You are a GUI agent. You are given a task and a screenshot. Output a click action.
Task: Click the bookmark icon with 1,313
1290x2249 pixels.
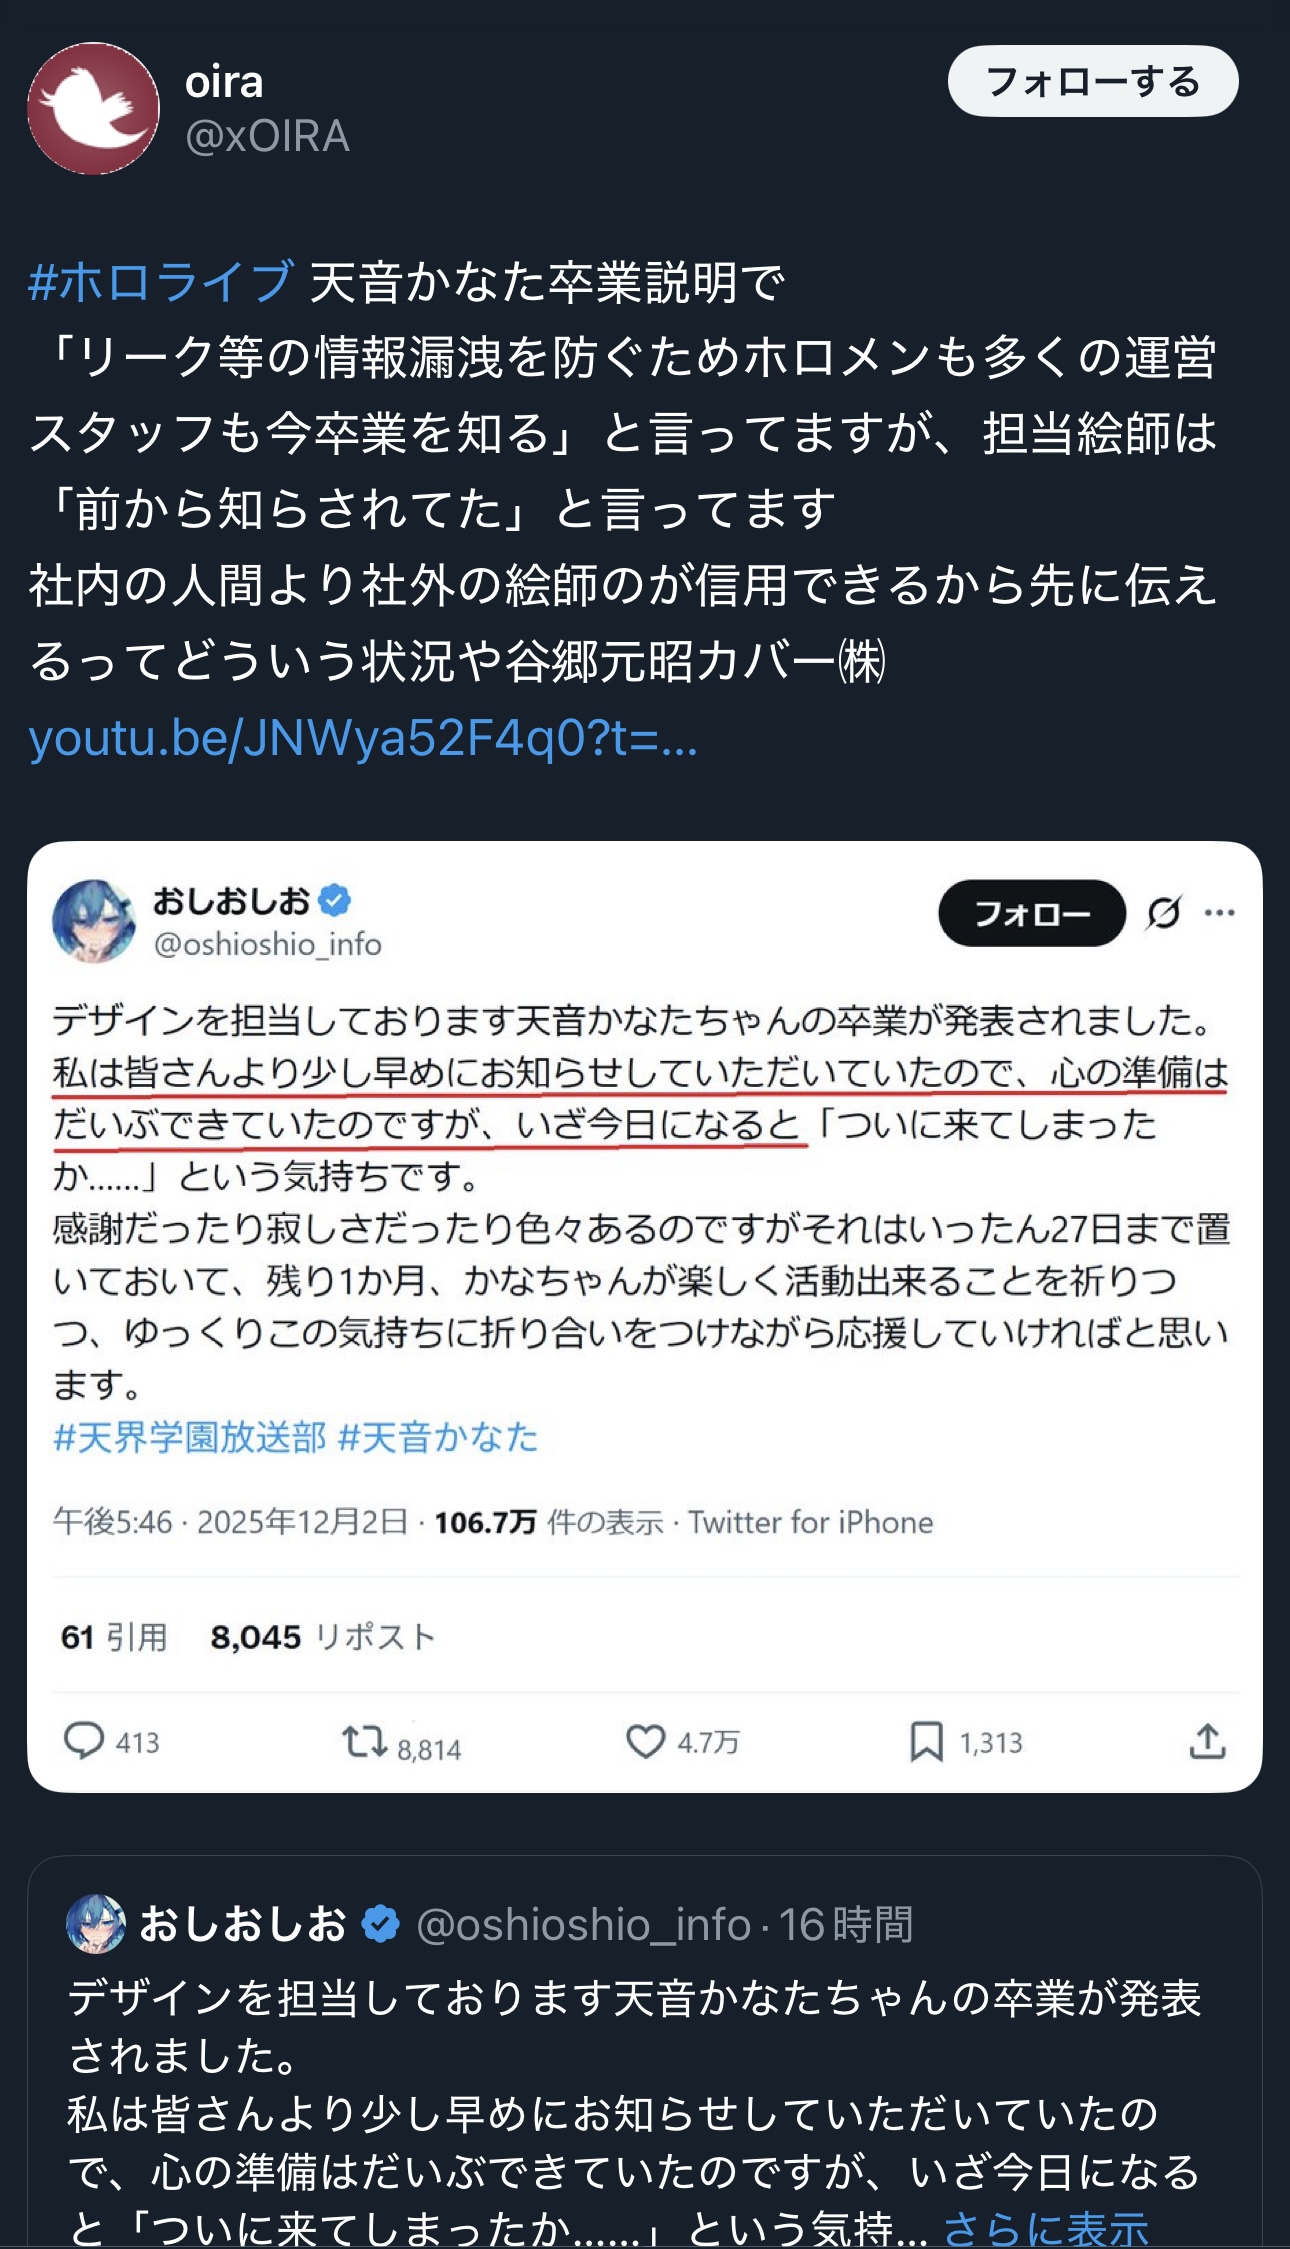(926, 1741)
